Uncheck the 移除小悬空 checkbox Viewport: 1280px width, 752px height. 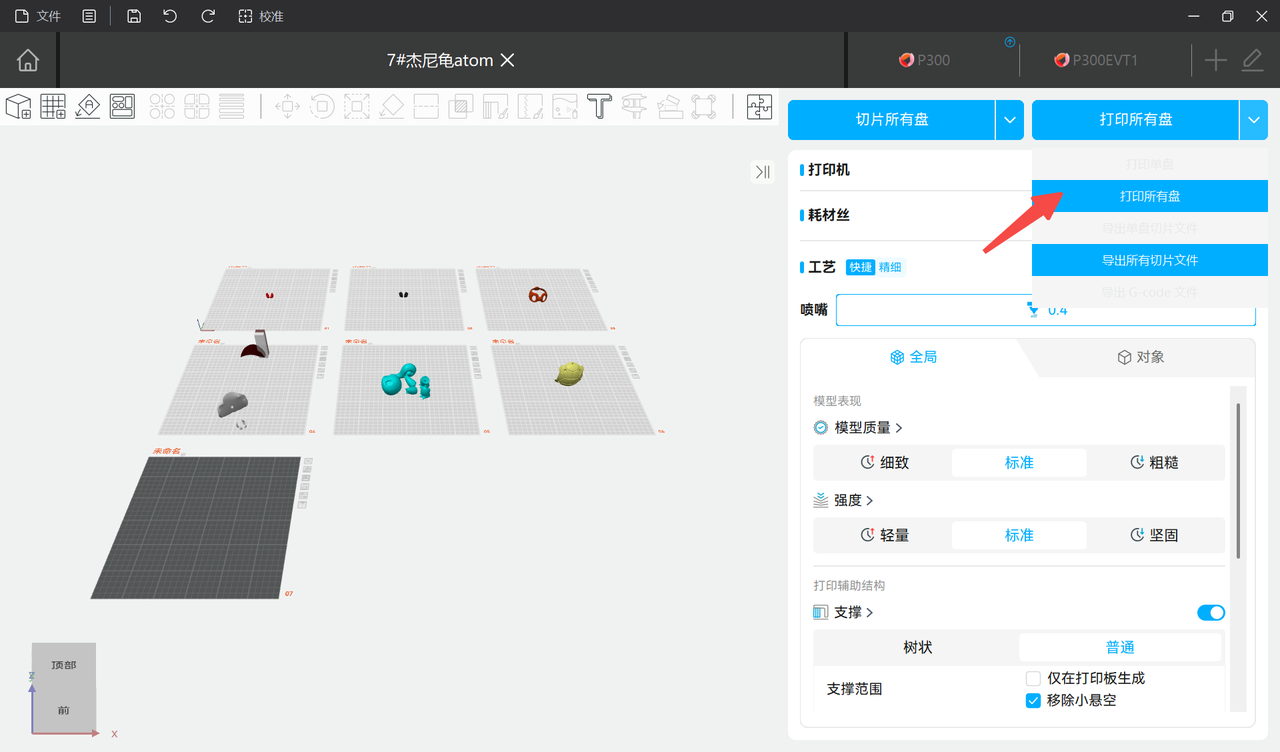click(1034, 700)
